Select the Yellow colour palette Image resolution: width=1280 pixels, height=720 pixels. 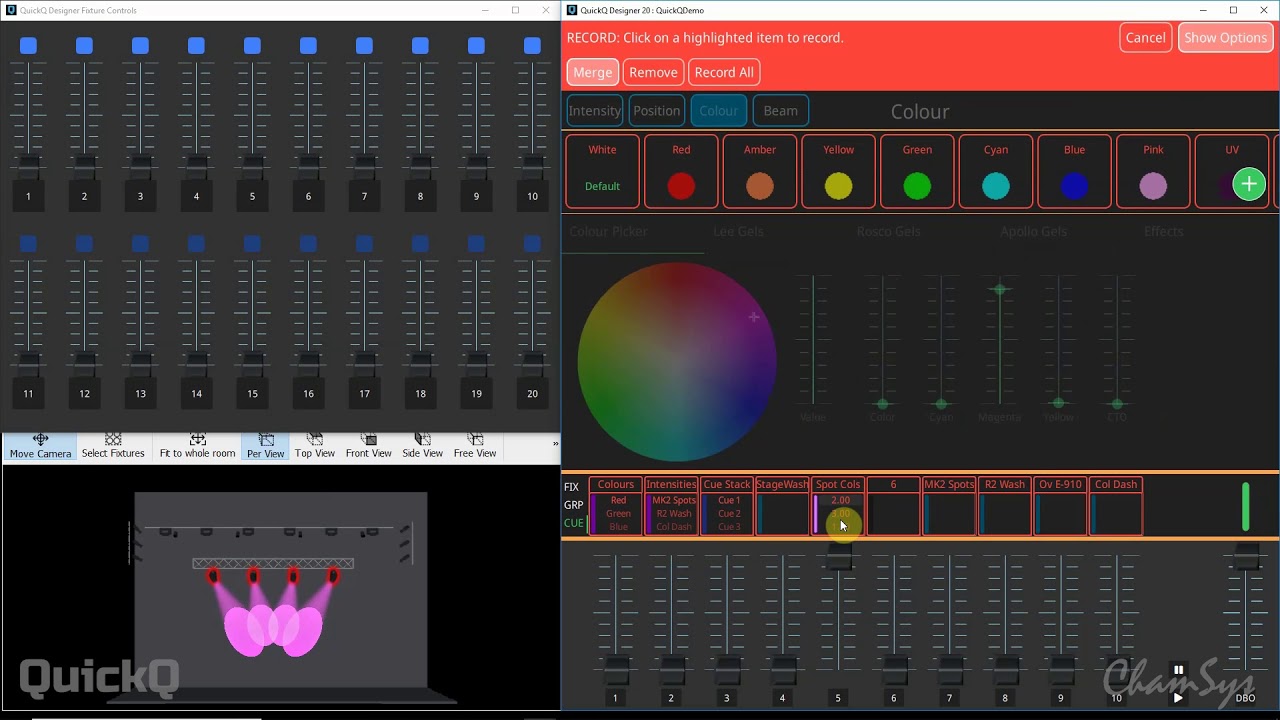838,171
